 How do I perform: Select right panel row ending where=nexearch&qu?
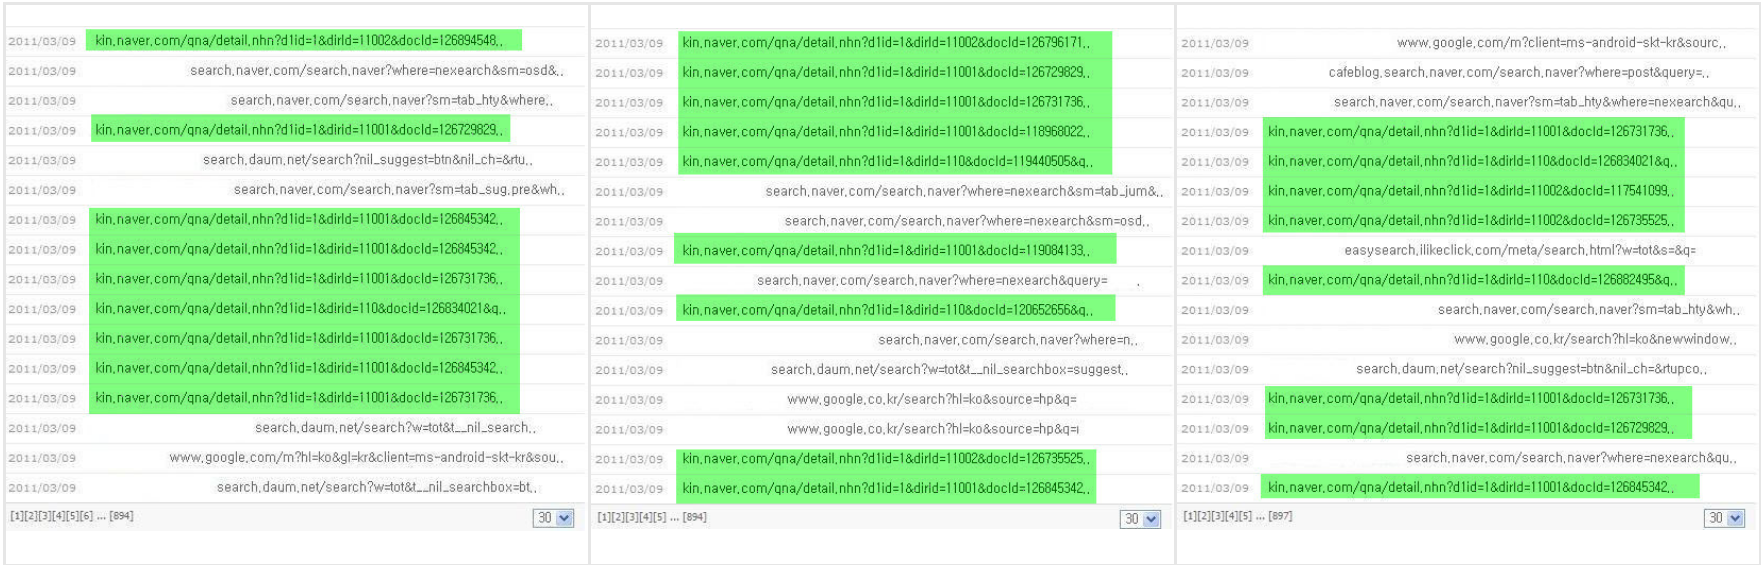pos(1573,458)
